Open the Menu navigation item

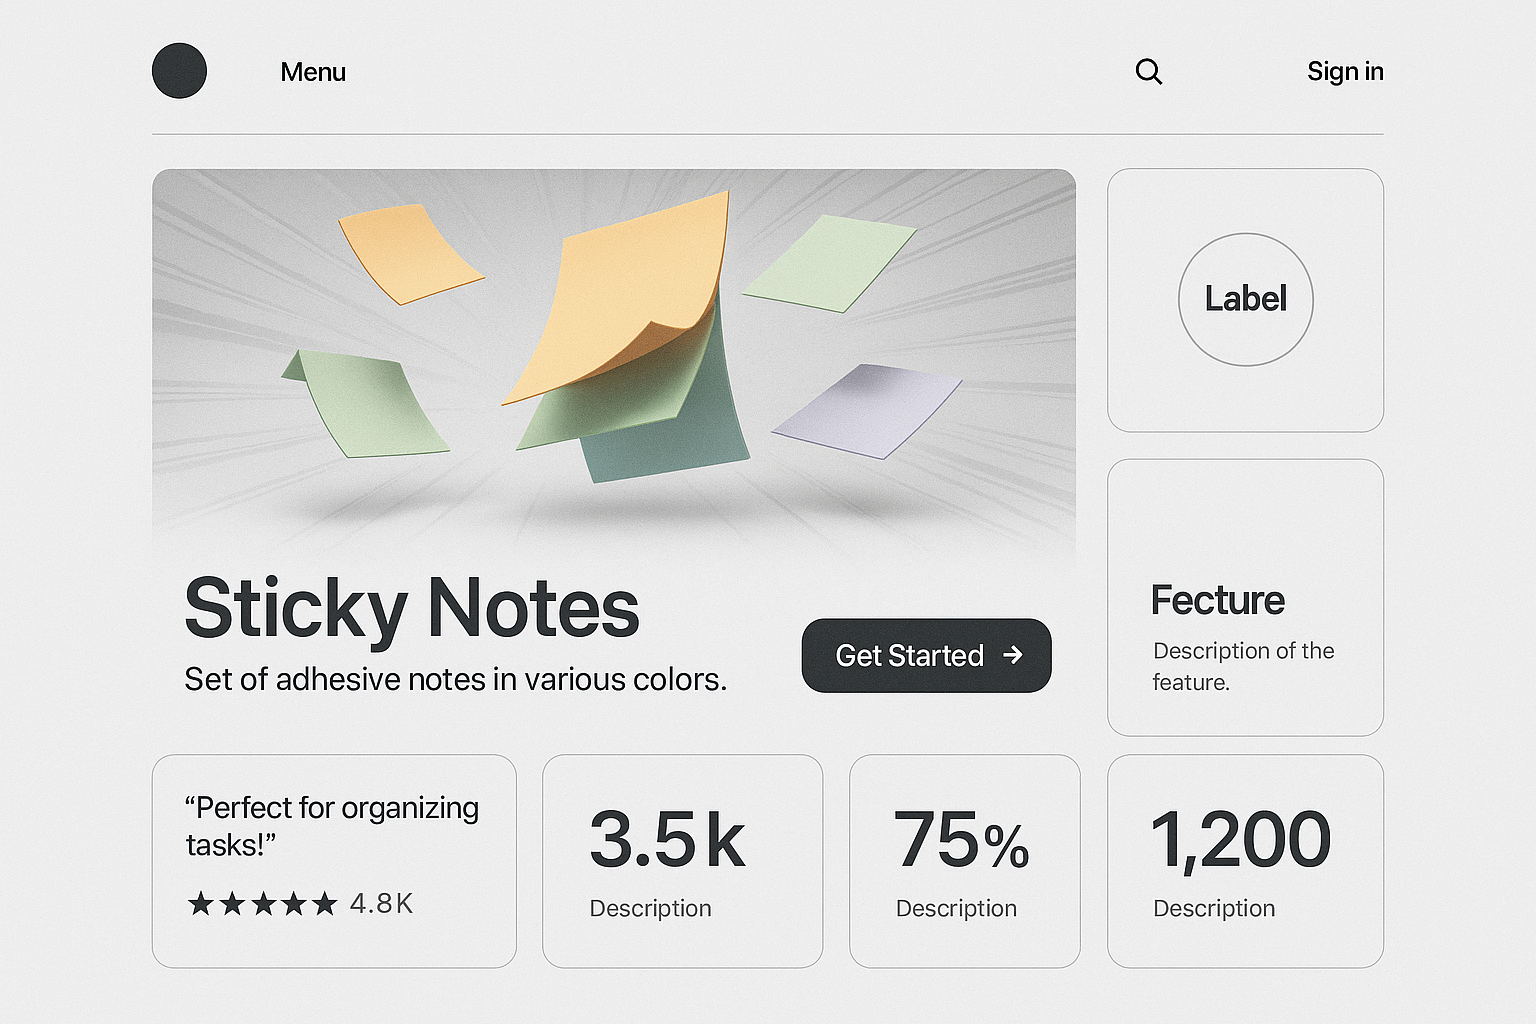click(313, 72)
